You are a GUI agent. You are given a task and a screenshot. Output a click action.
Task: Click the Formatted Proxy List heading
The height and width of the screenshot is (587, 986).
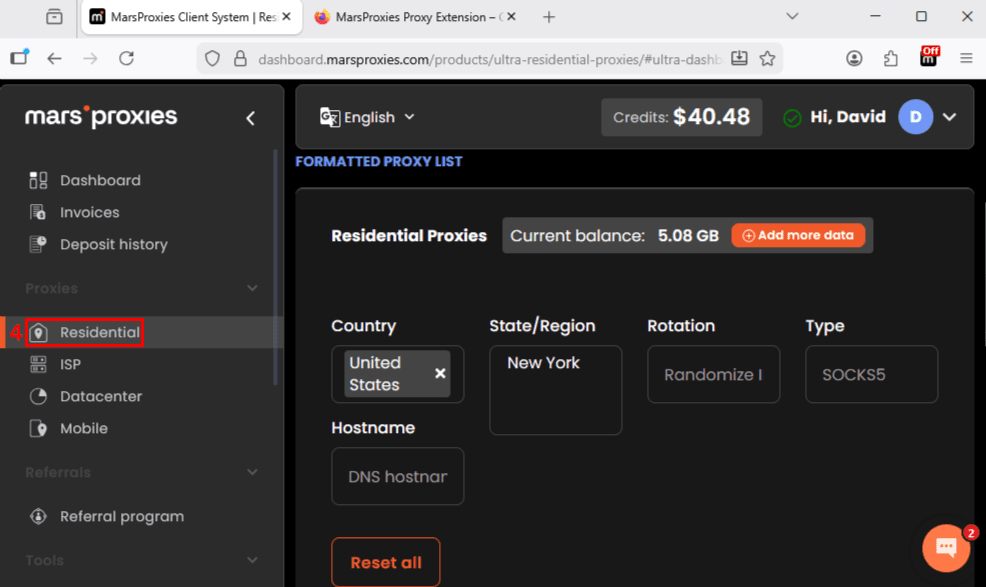pyautogui.click(x=379, y=162)
